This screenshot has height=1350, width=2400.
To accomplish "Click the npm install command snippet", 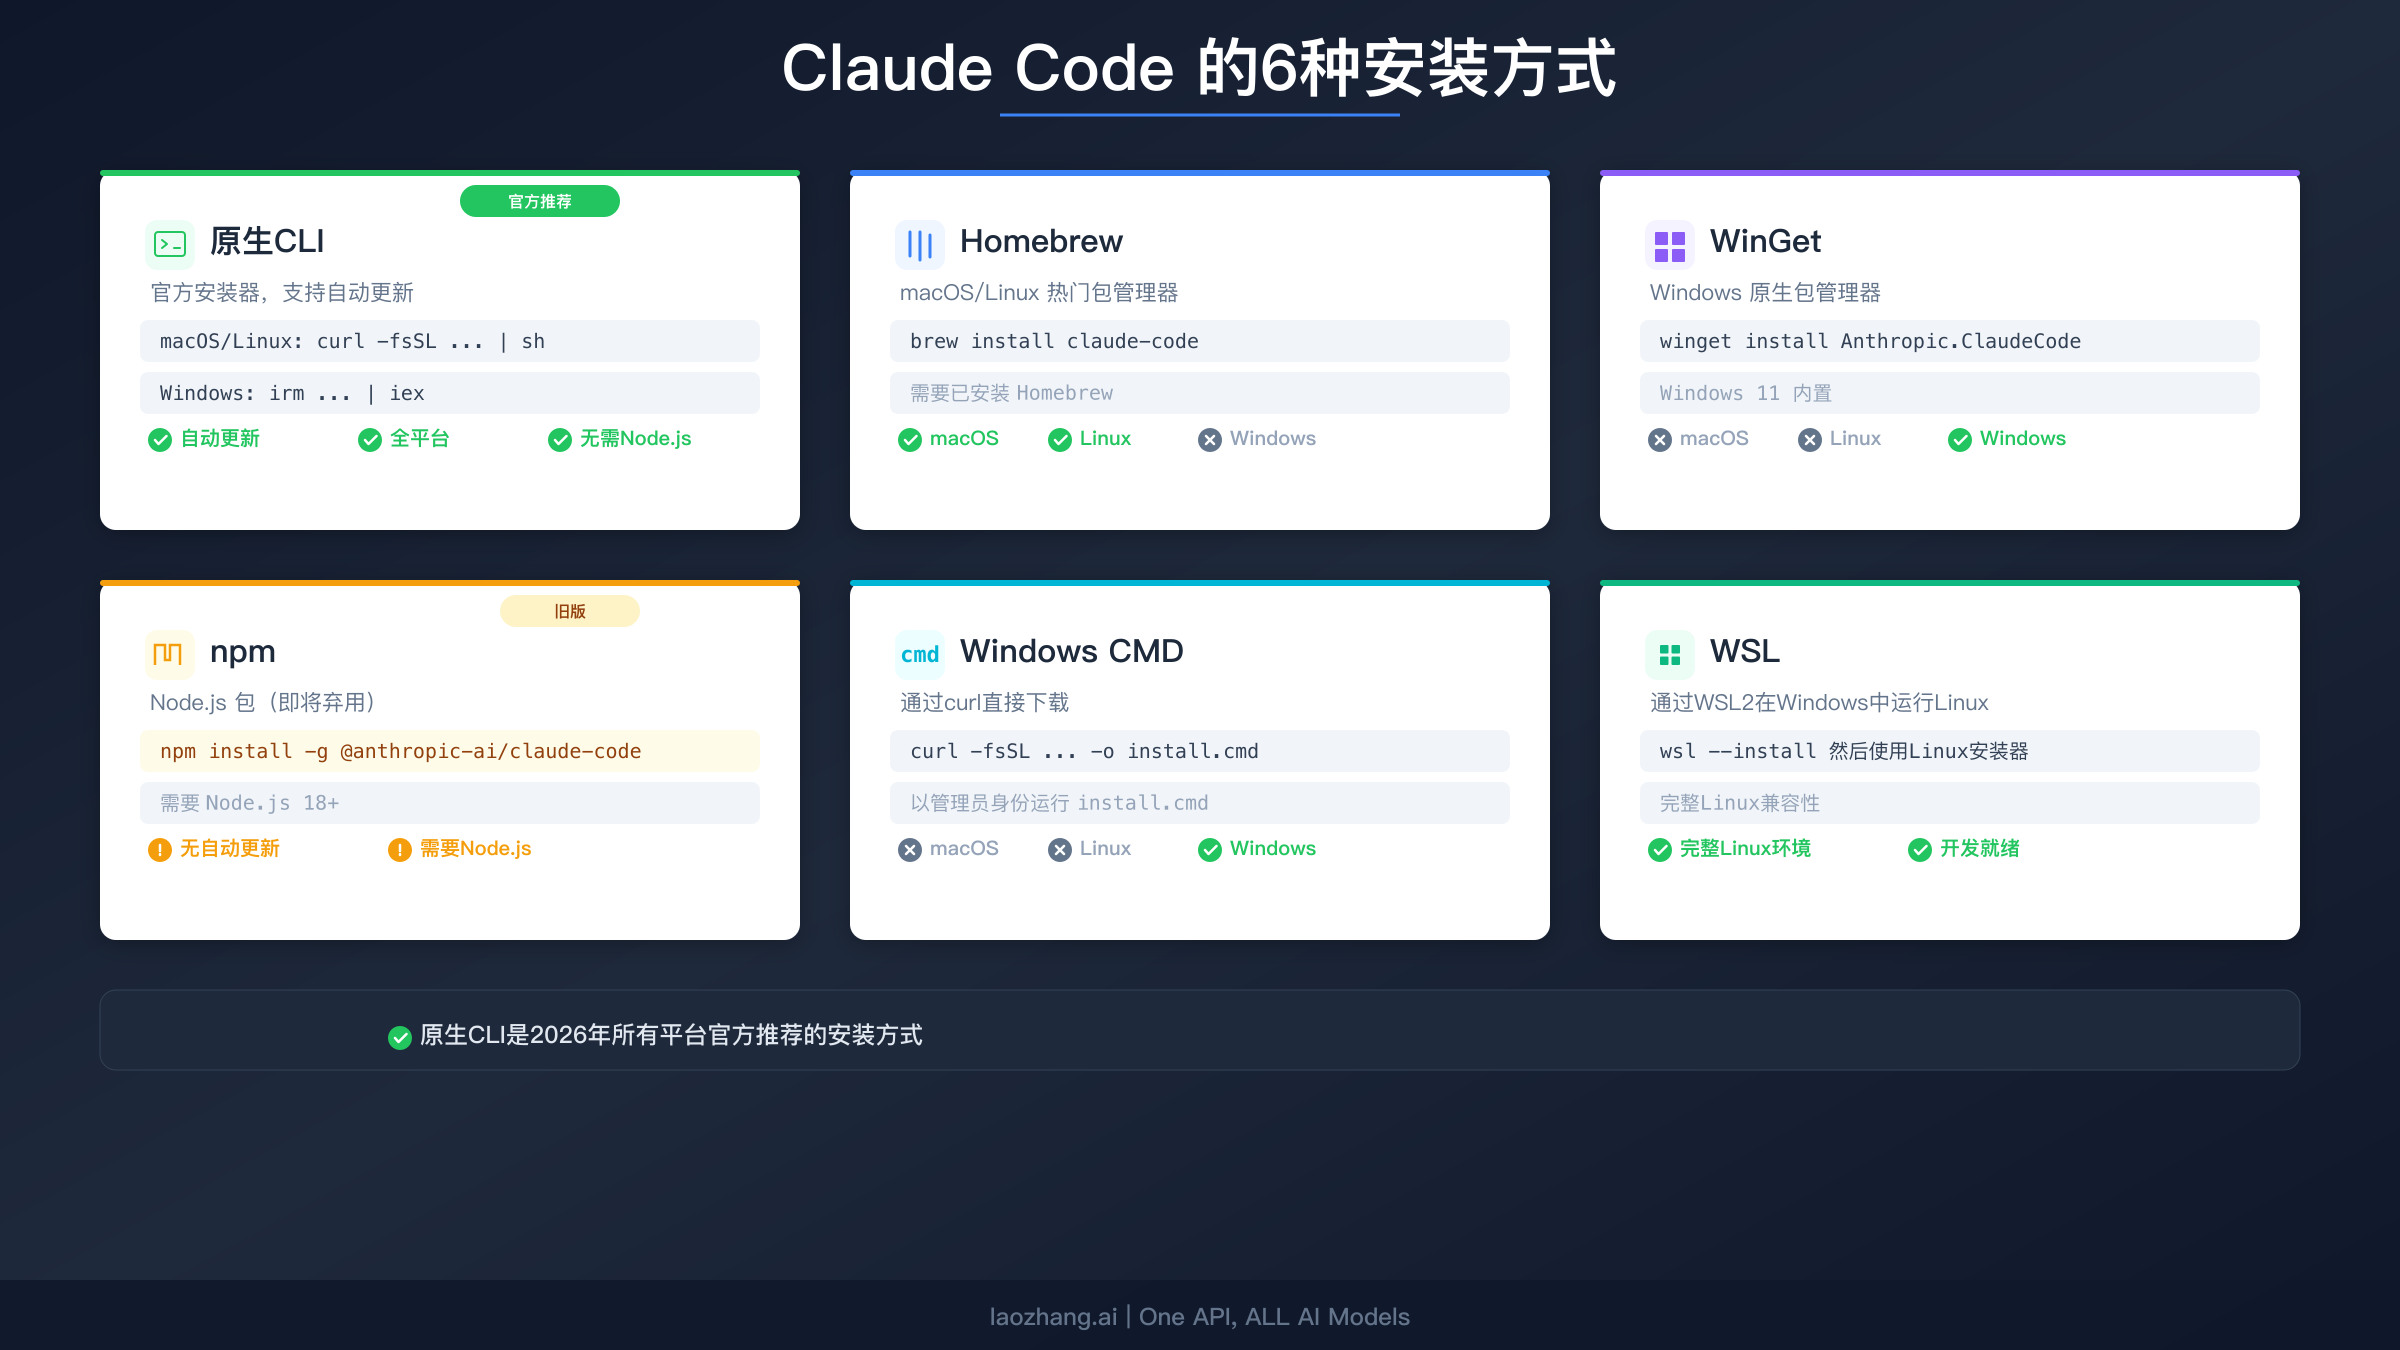I will pyautogui.click(x=449, y=751).
